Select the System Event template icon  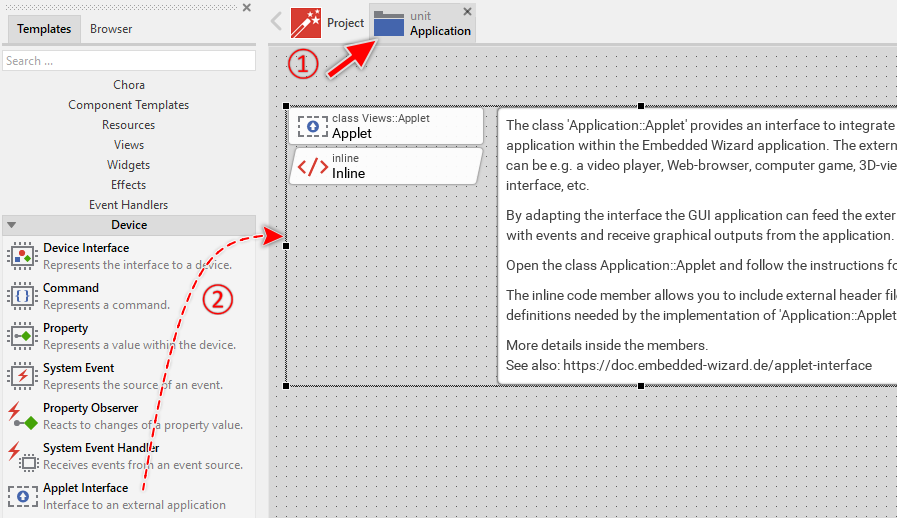click(x=22, y=376)
